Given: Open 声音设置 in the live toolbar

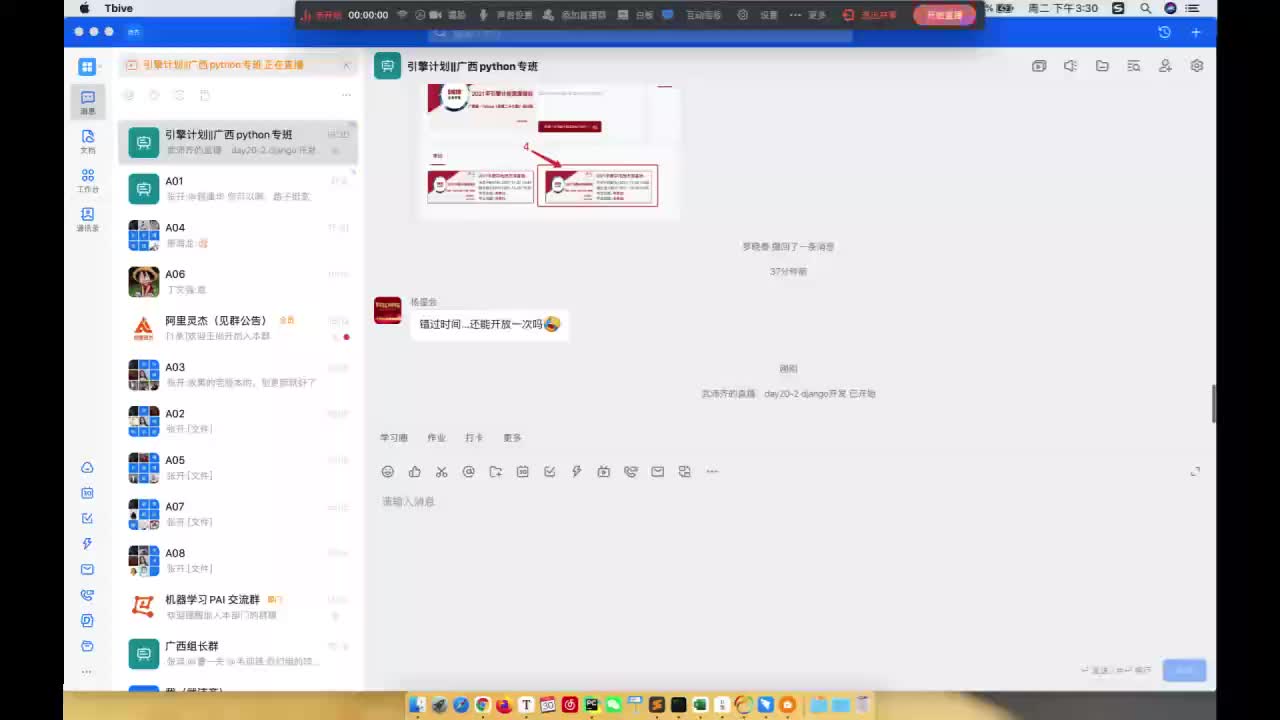Looking at the screenshot, I should click(x=506, y=15).
